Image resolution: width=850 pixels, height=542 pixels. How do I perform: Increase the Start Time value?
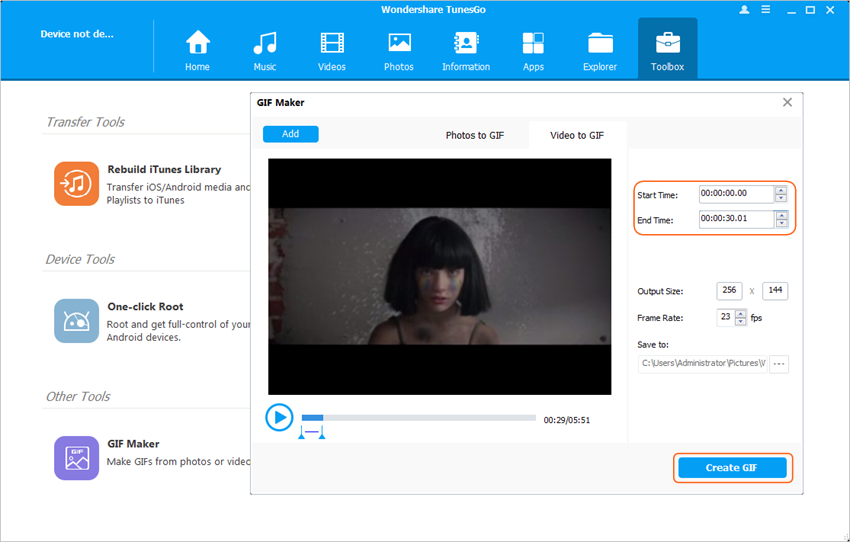click(781, 190)
